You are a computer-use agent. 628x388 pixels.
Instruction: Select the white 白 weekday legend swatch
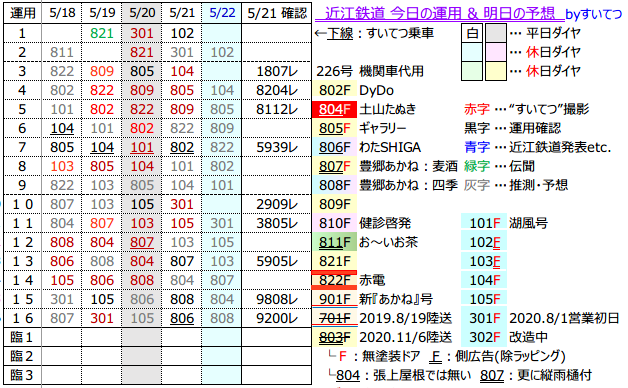pos(472,33)
